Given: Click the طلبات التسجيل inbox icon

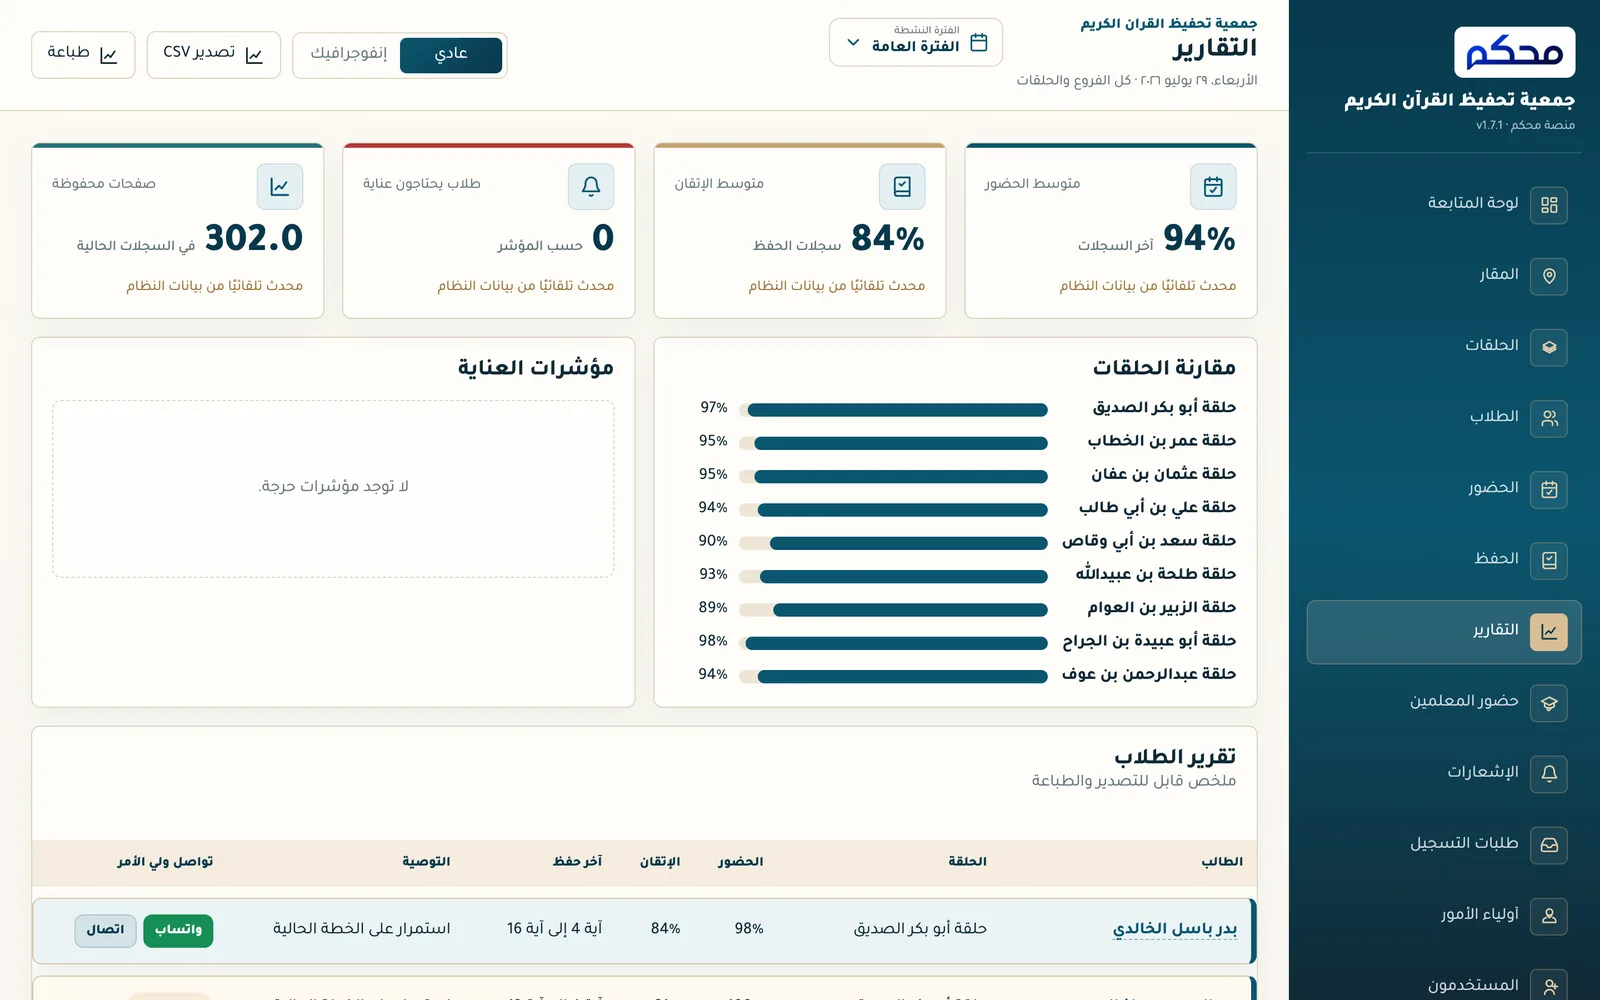Looking at the screenshot, I should pyautogui.click(x=1549, y=845).
